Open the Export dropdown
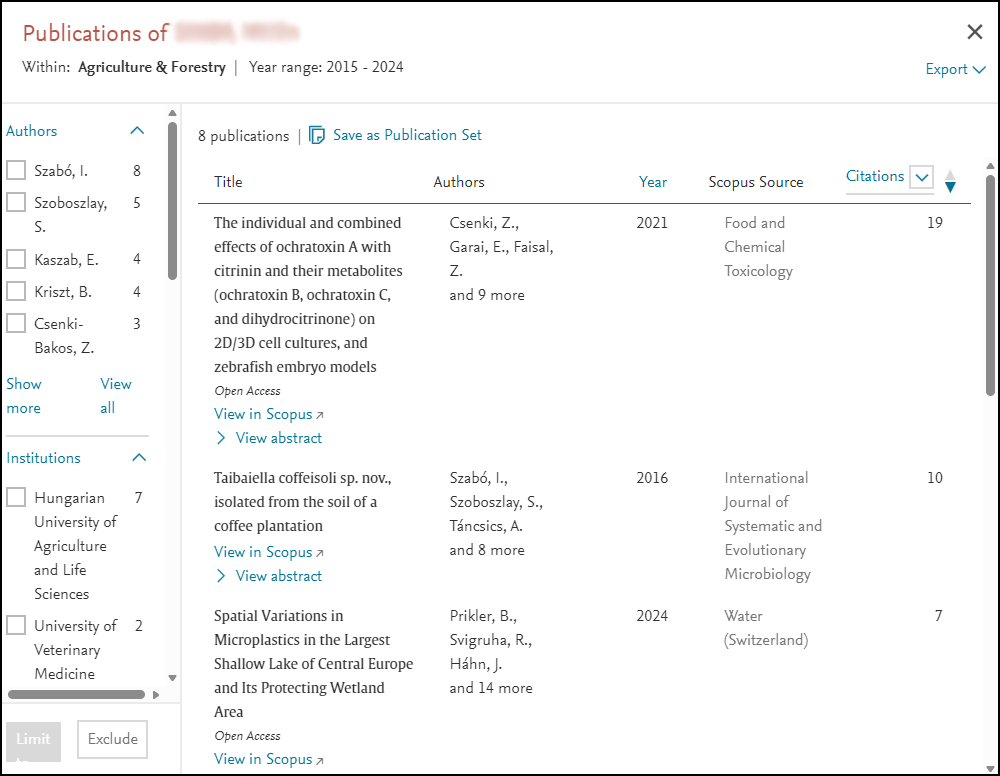Image resolution: width=1000 pixels, height=776 pixels. click(x=955, y=69)
